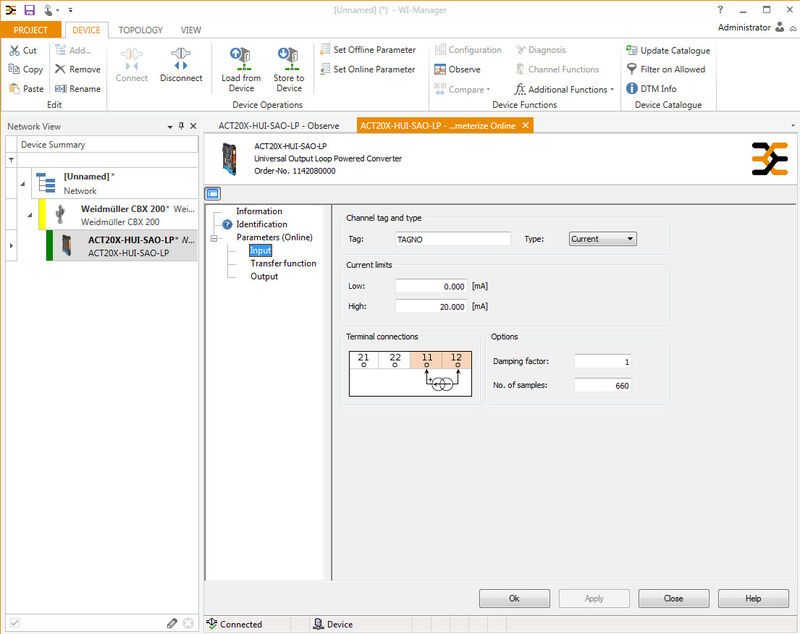Click Filter on Allowed funnel icon

click(632, 70)
